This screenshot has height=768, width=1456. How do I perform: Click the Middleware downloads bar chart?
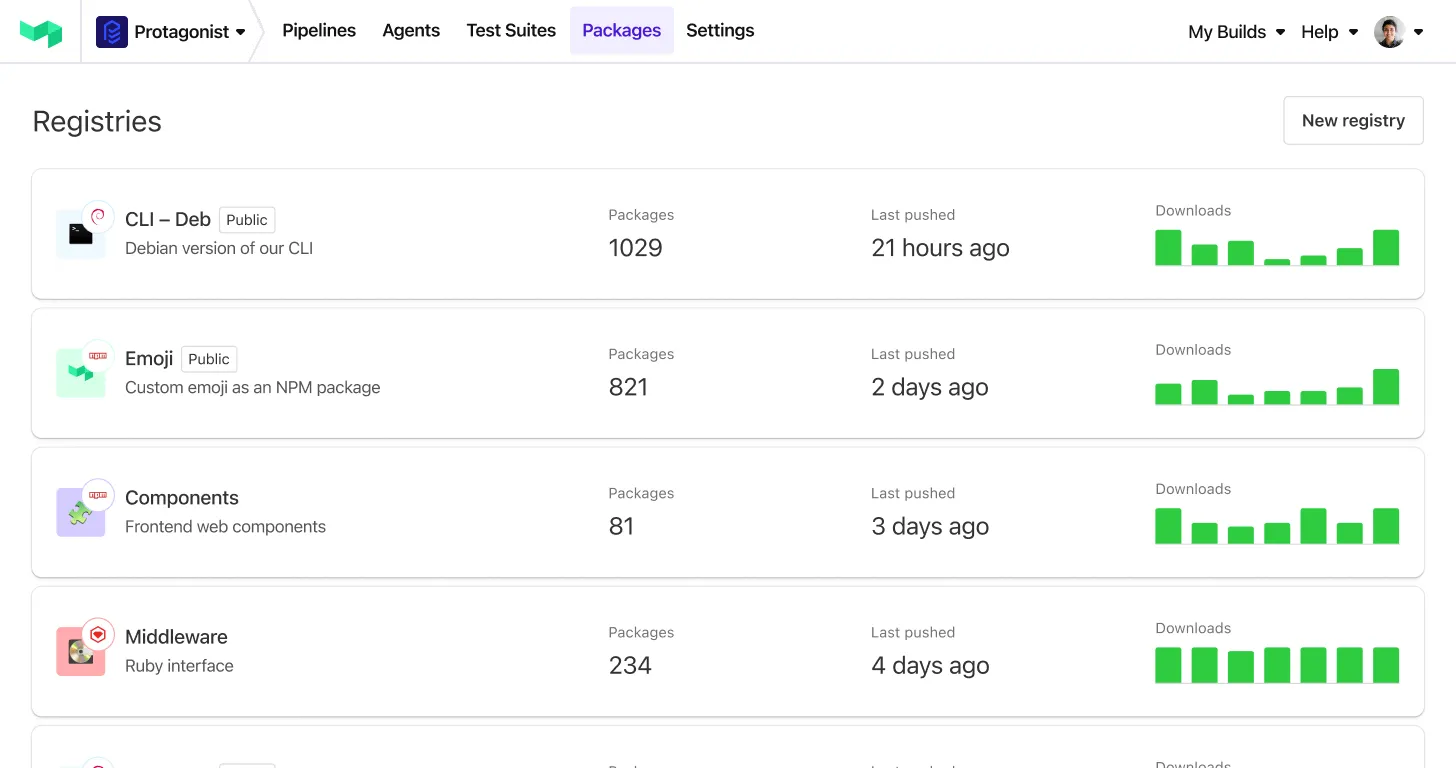click(1277, 665)
